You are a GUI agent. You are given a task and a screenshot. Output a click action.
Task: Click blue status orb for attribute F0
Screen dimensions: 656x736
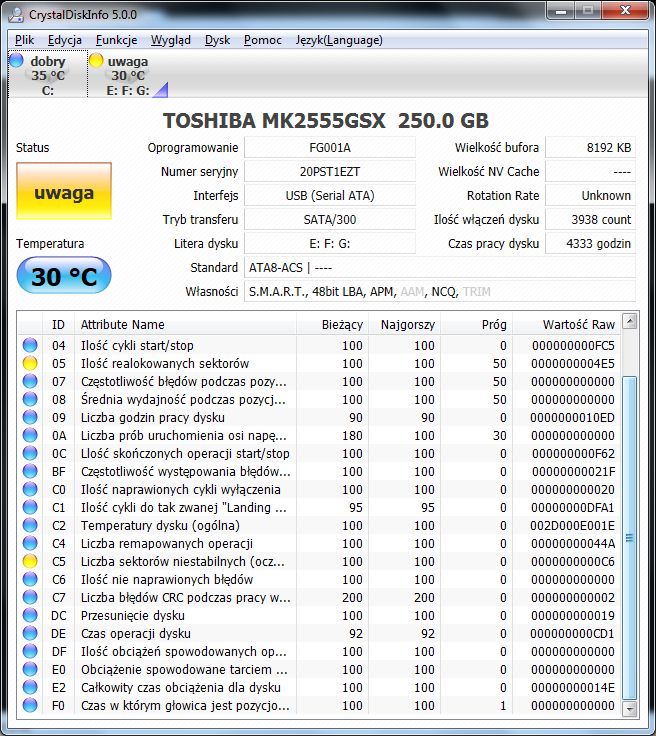[30, 705]
